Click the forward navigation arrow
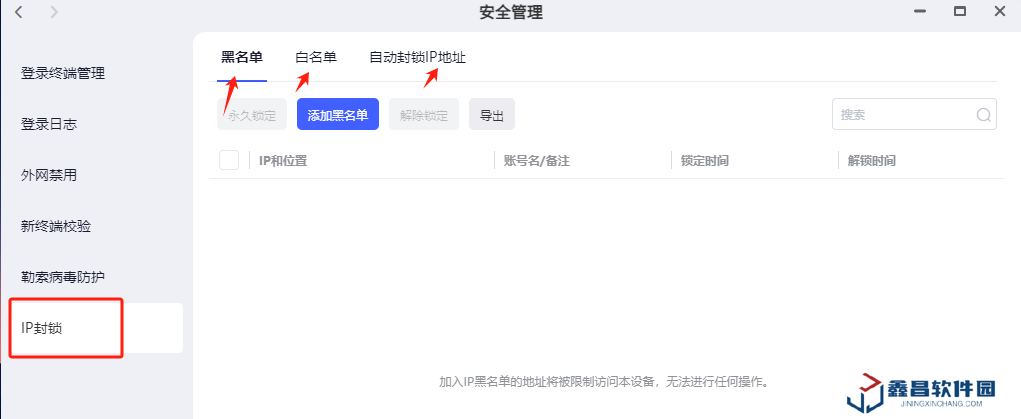Screen dimensions: 1021x419 (54, 12)
